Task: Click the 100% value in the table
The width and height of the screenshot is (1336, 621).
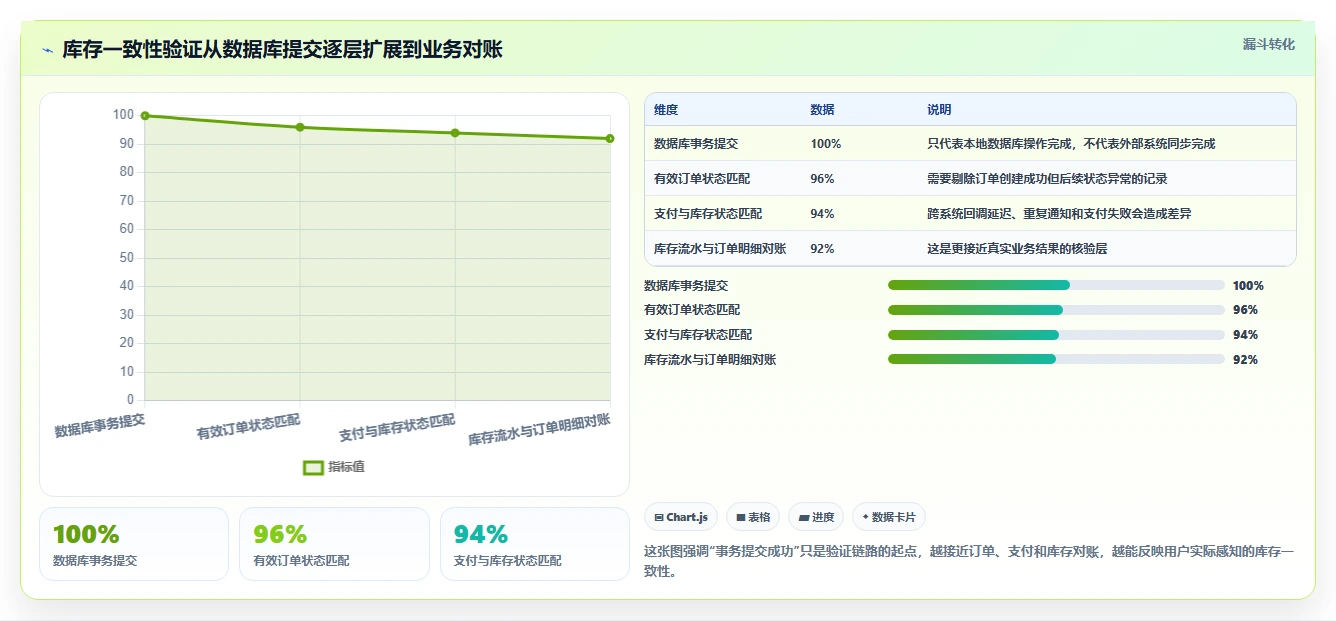Action: (826, 144)
